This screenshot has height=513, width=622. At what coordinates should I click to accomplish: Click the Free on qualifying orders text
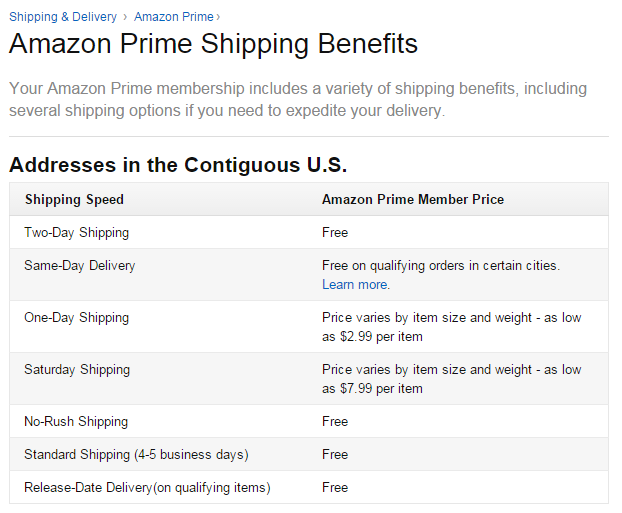pyautogui.click(x=441, y=266)
